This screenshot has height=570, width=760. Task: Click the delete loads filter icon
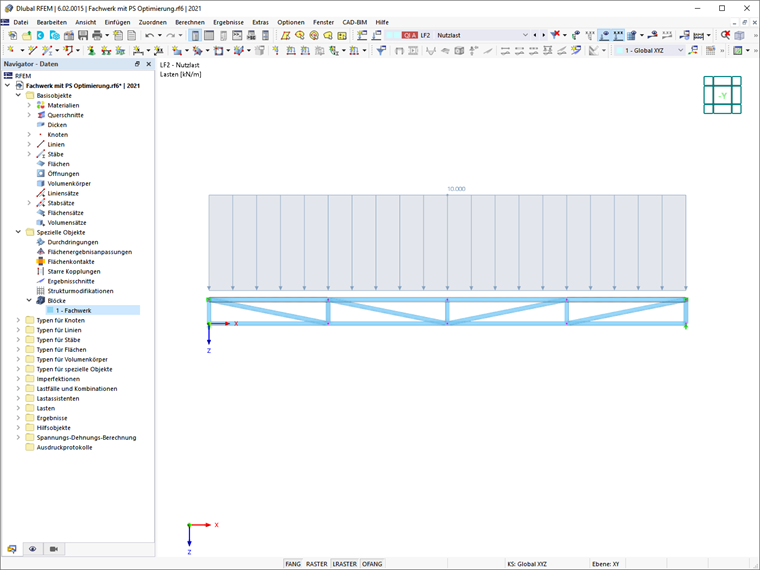(x=555, y=35)
